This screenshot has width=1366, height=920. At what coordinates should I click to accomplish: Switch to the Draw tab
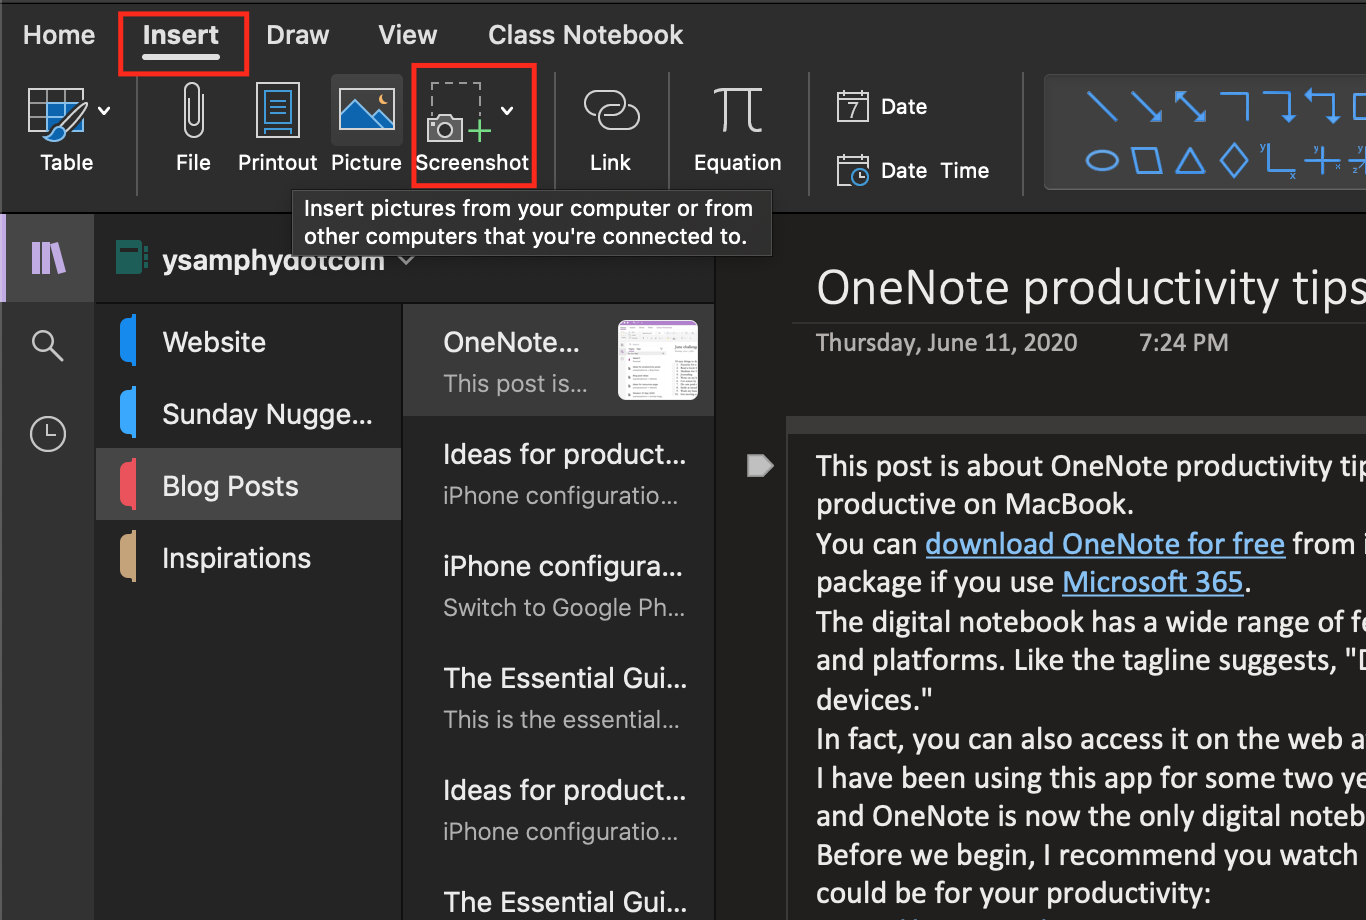(x=298, y=35)
